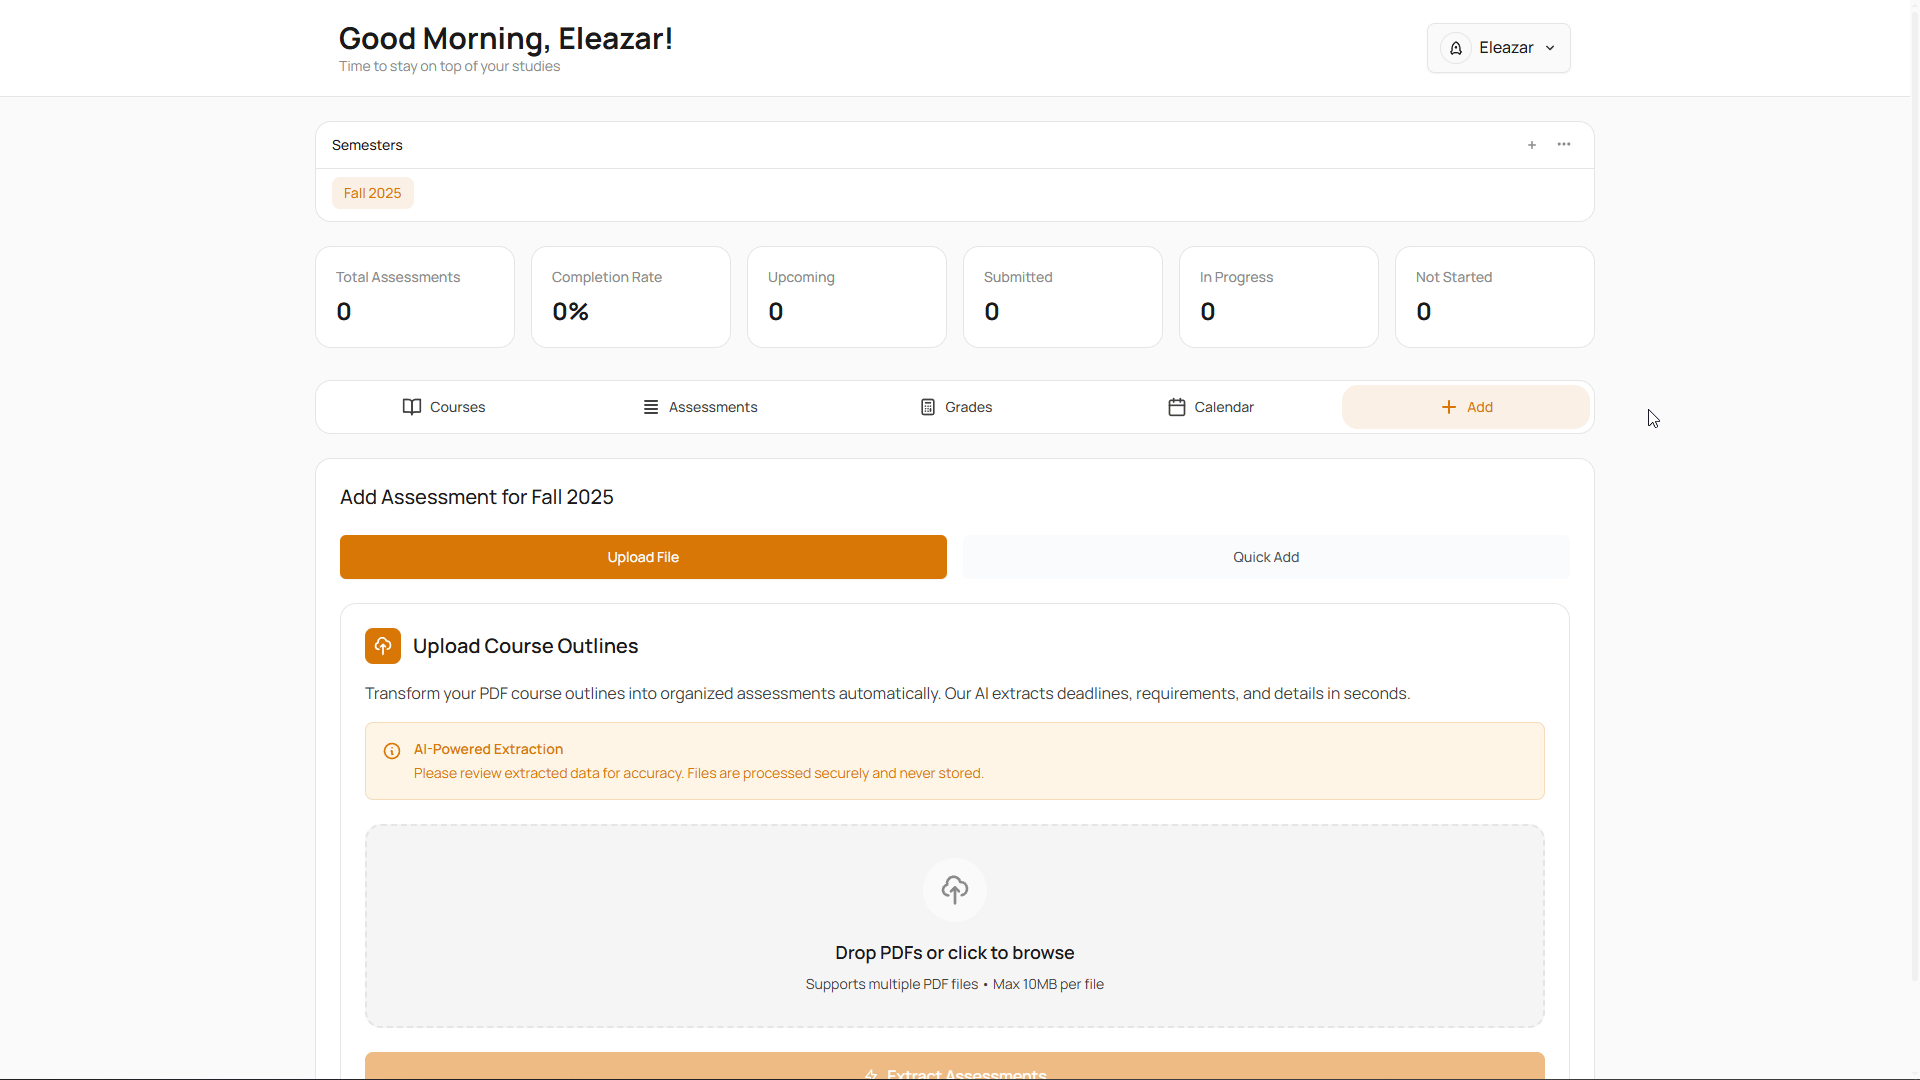Click the 'Upload Course Outlines' title
1920x1080 pixels.
click(525, 646)
